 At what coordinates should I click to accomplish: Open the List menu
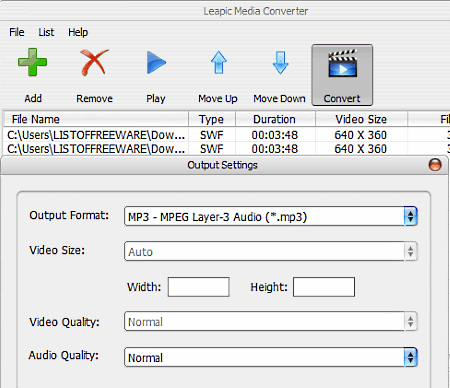pyautogui.click(x=46, y=32)
